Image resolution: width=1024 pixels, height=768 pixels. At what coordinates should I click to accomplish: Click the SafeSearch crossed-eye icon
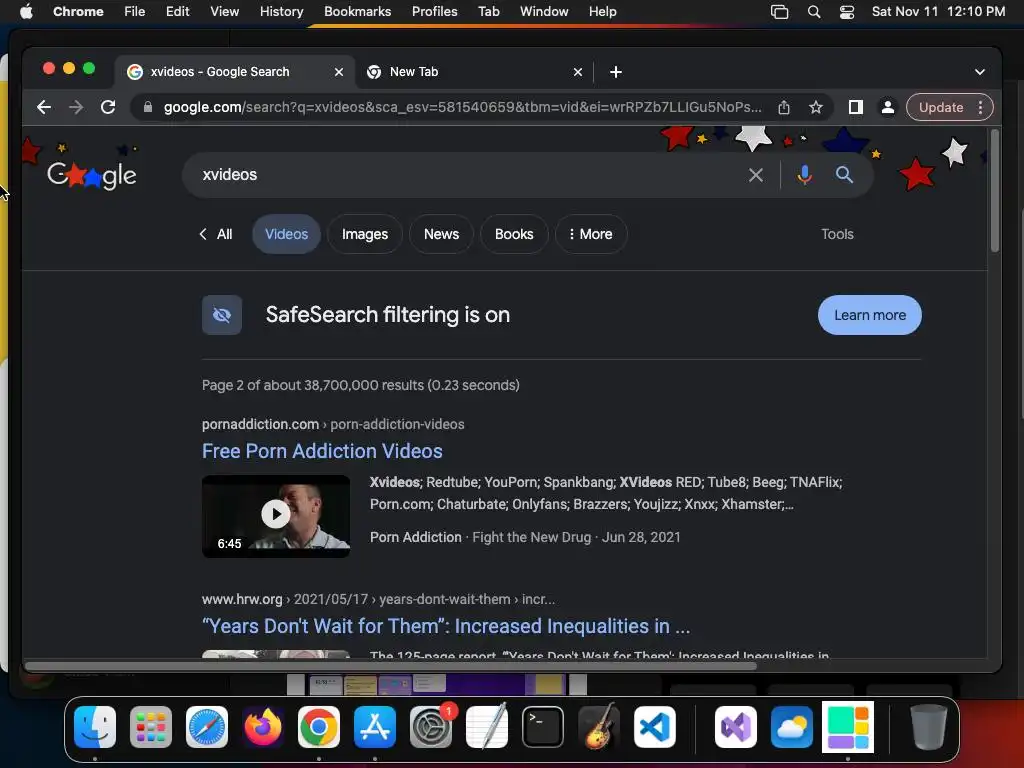pyautogui.click(x=222, y=315)
